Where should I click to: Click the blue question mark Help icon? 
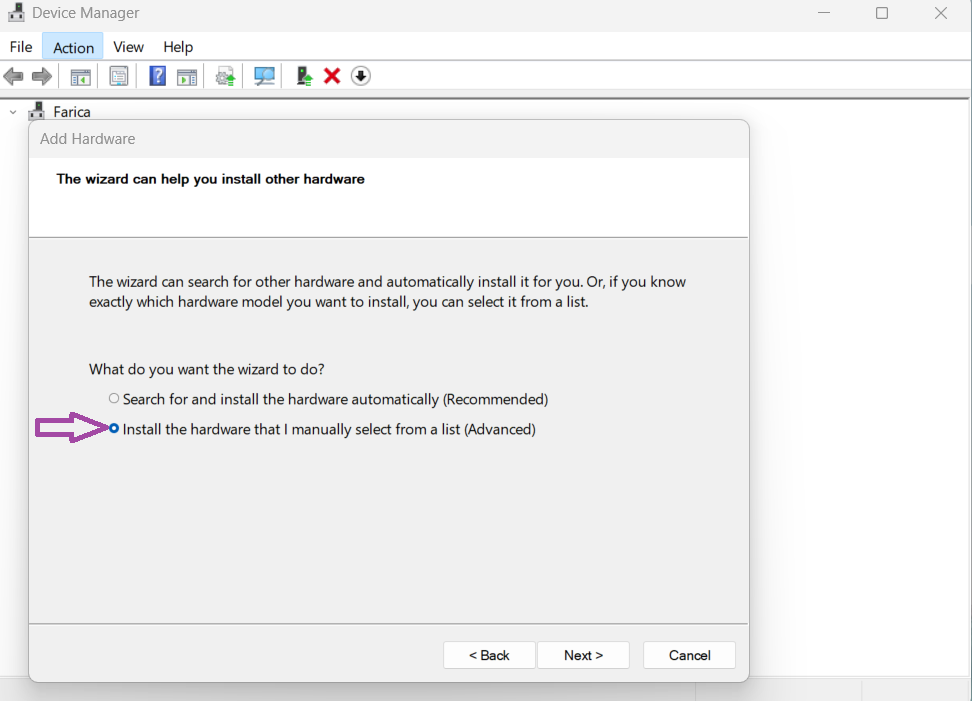click(157, 77)
